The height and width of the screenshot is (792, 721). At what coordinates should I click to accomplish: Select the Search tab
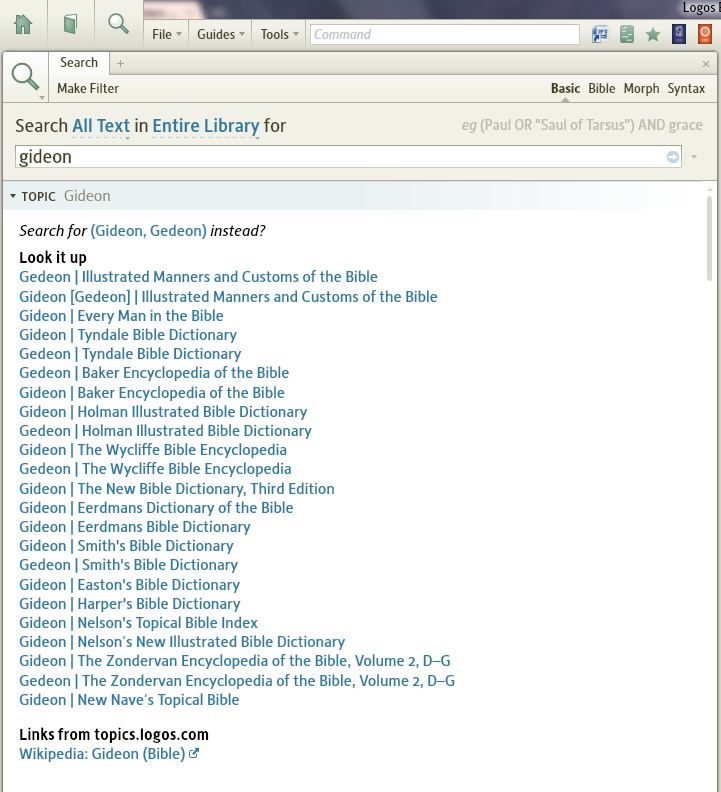click(79, 63)
